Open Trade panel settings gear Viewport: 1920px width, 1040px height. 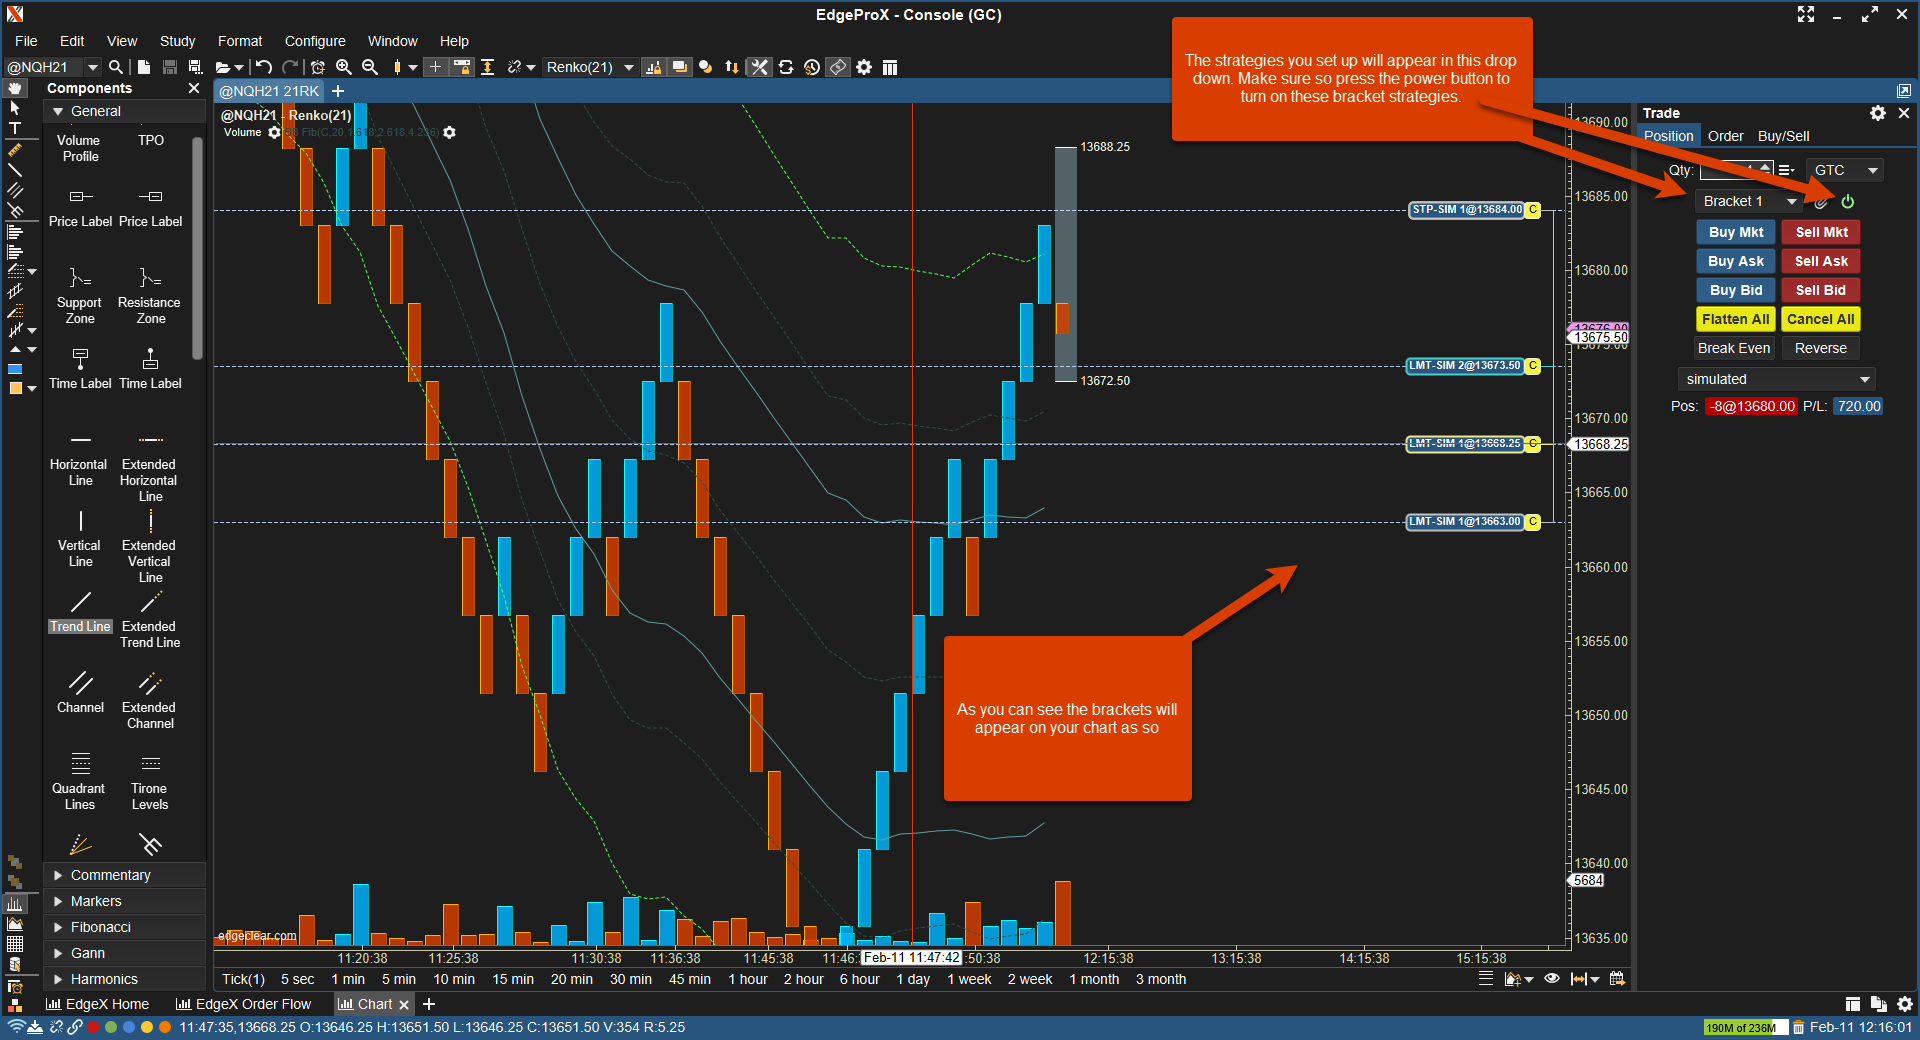1878,113
